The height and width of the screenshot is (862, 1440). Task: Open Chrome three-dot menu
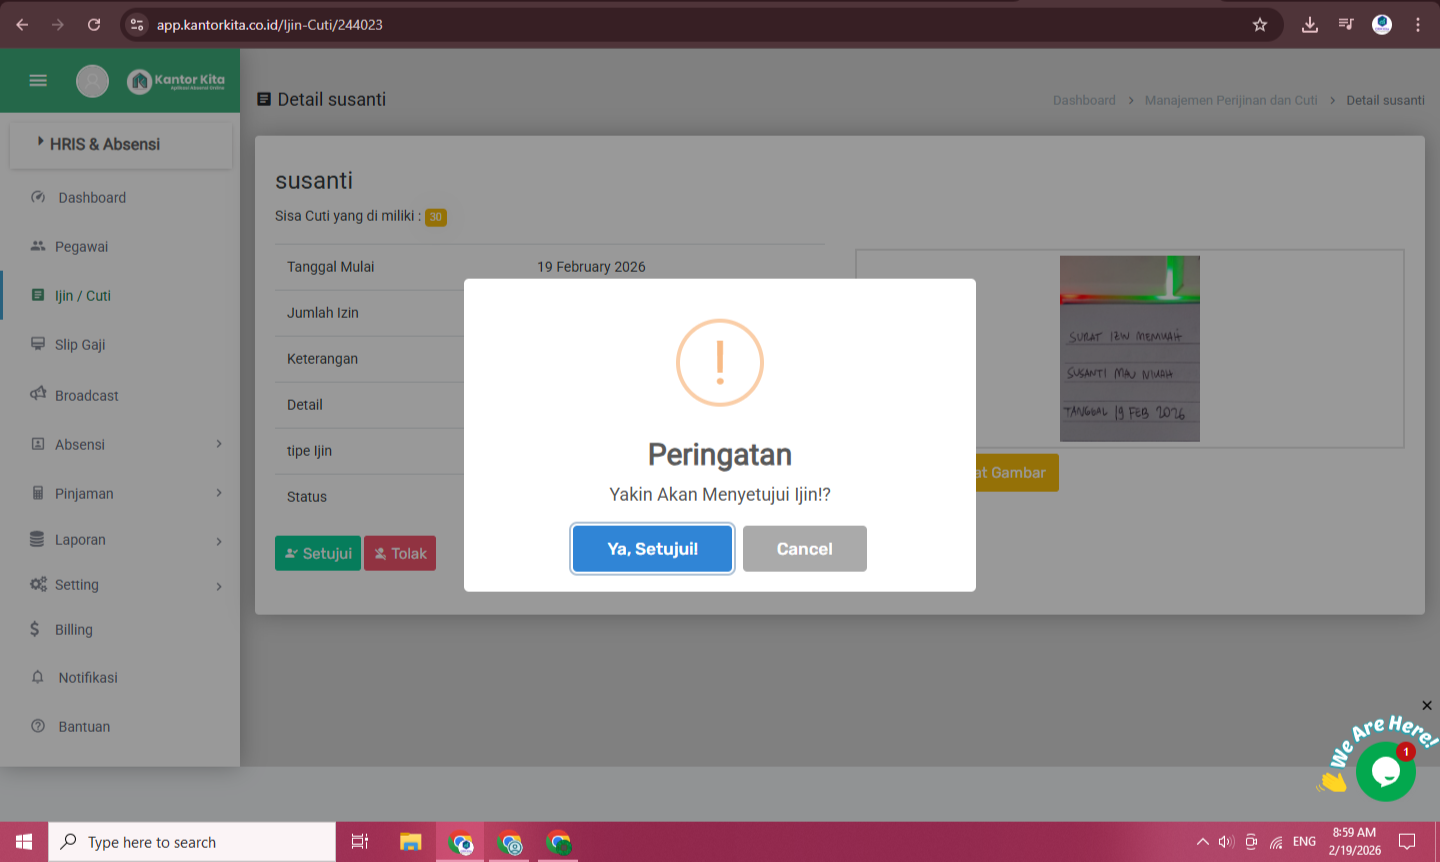tap(1418, 25)
